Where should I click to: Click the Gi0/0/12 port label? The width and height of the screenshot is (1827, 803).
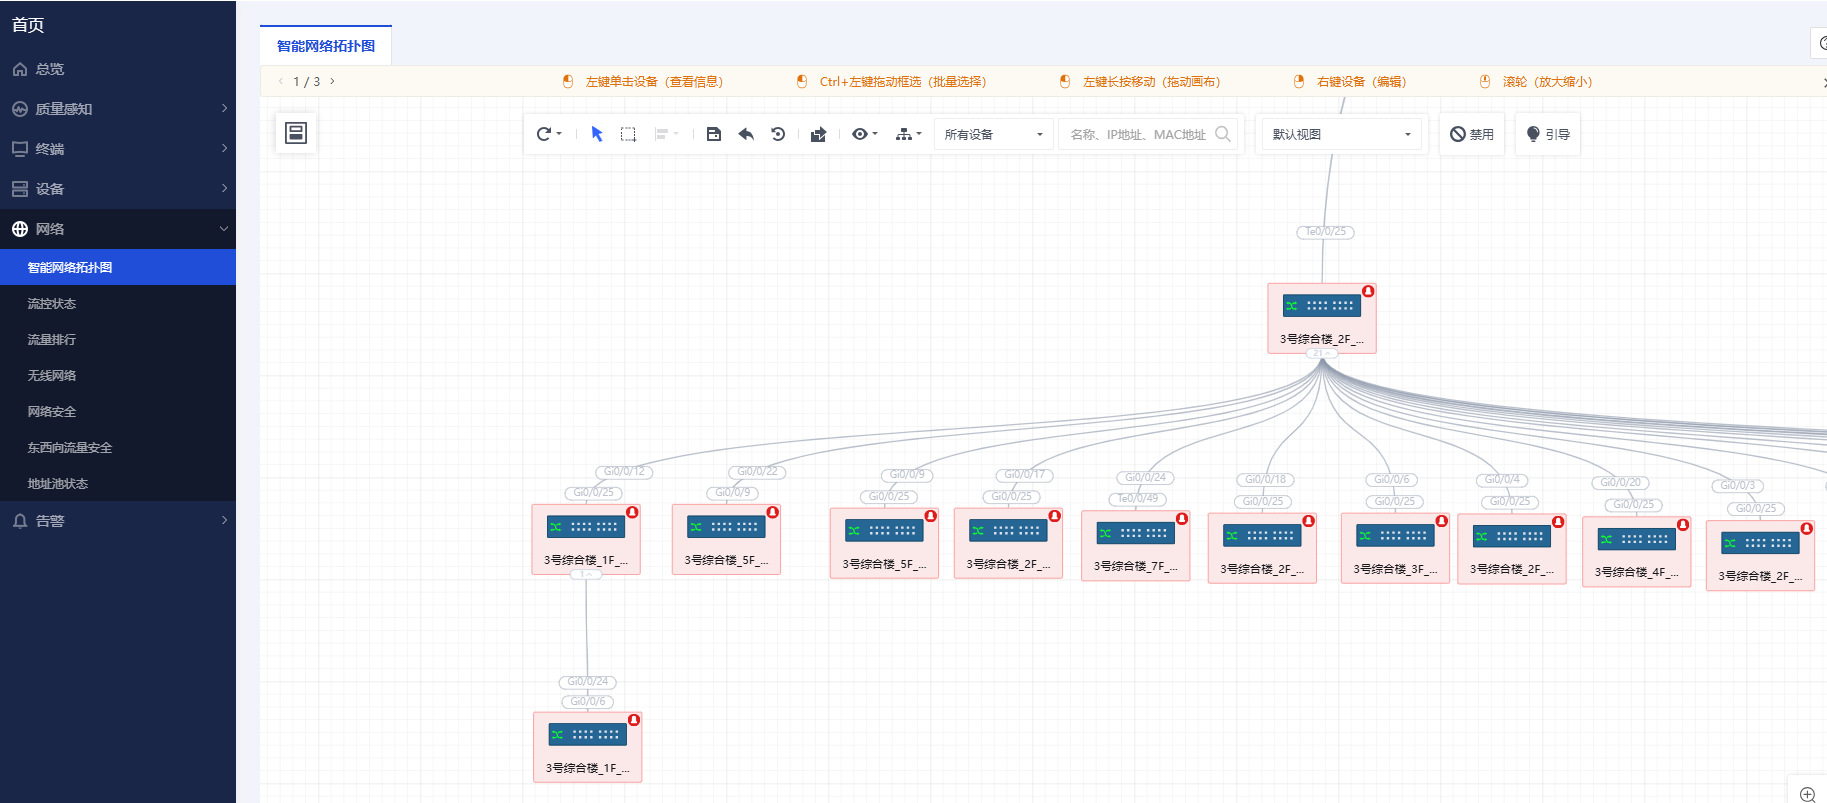(x=624, y=472)
